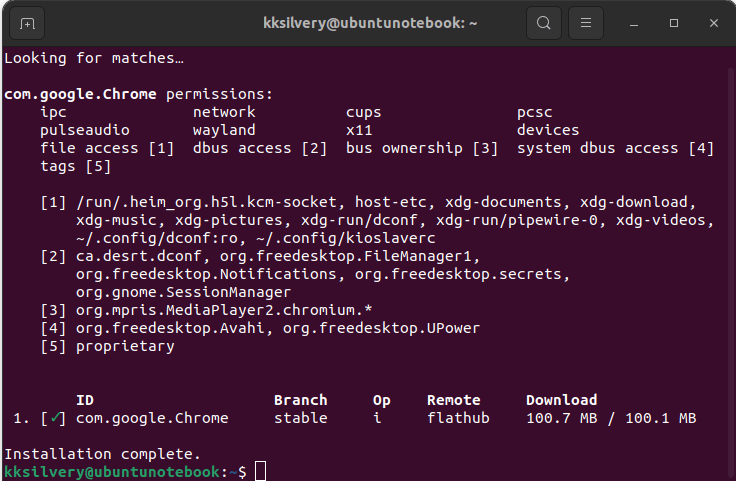Click 'com.google.Chrome' in the permissions heading
This screenshot has height=481, width=736.
coord(80,94)
